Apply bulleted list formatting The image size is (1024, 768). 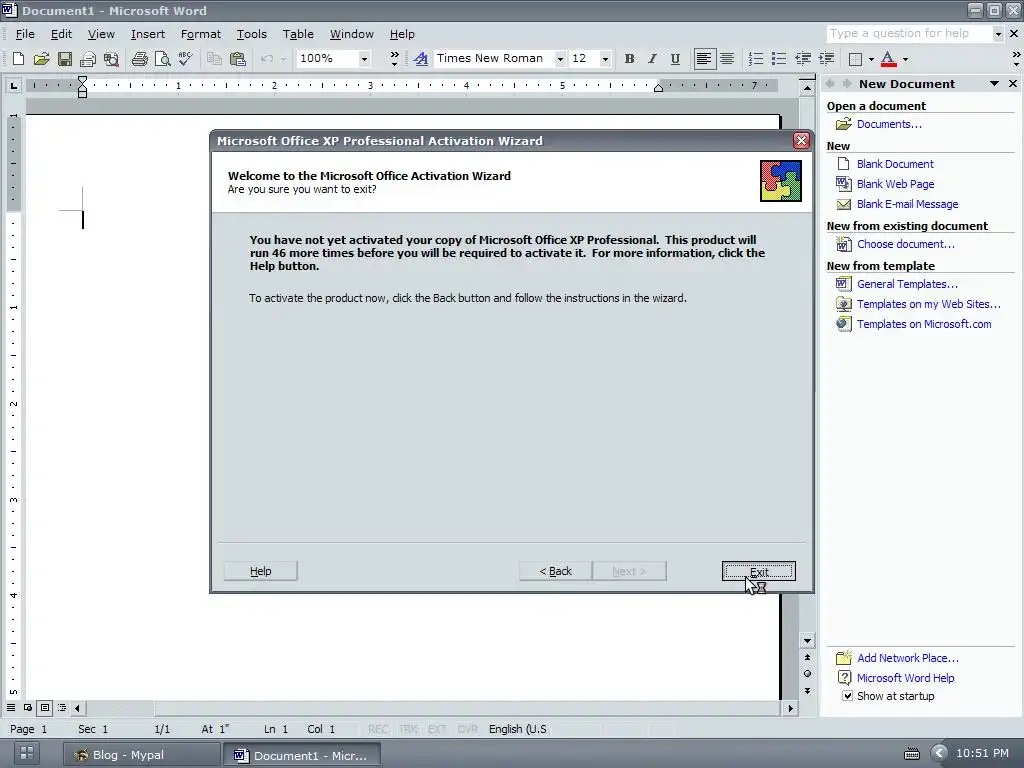pos(778,59)
